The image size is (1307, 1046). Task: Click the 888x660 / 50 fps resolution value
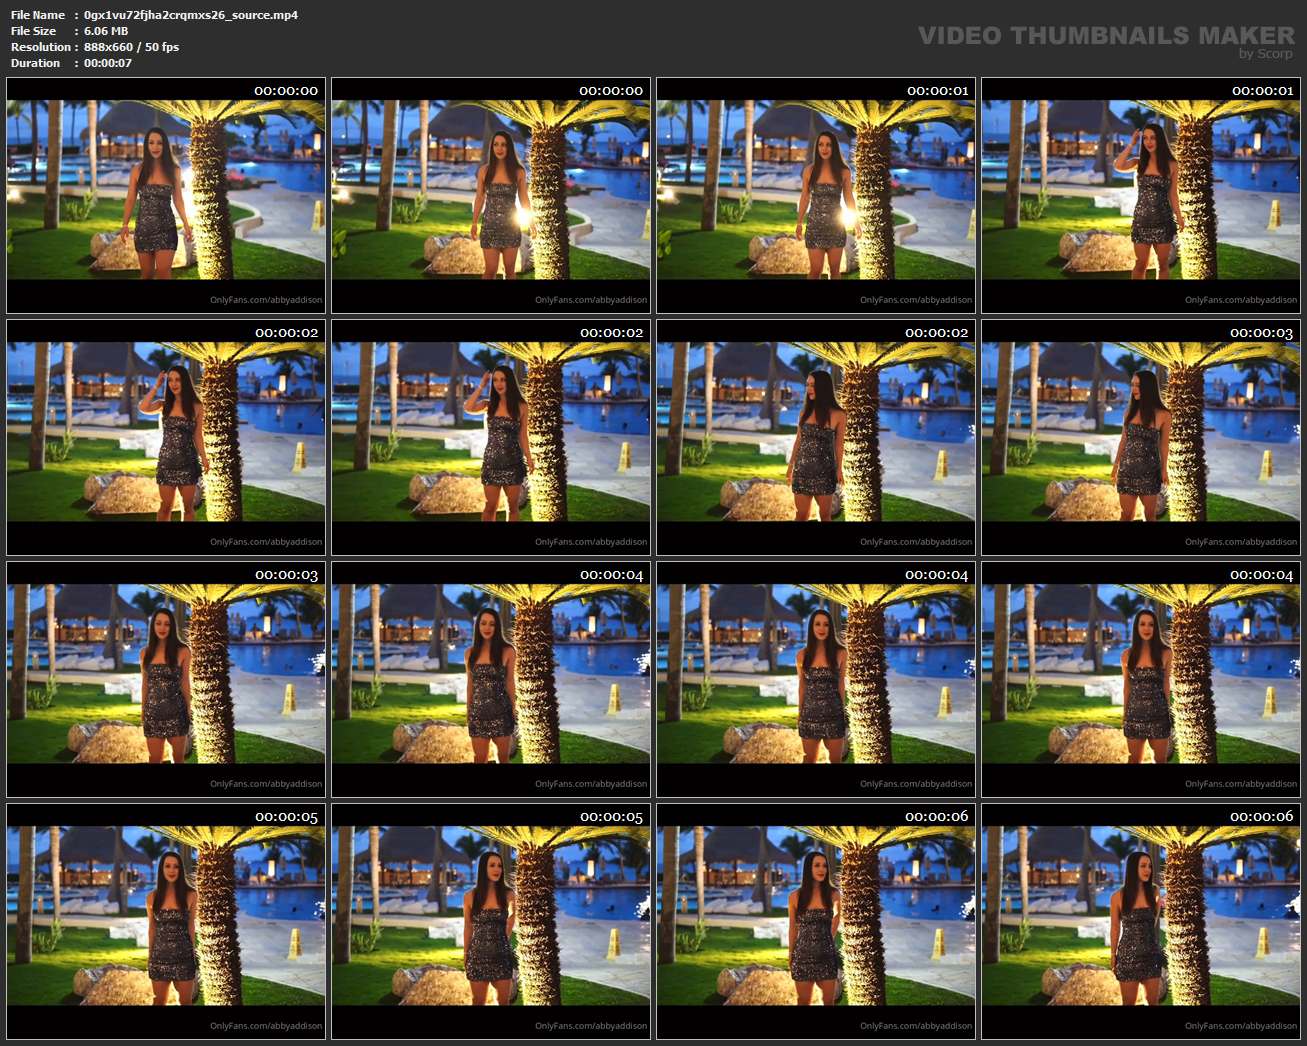coord(131,47)
